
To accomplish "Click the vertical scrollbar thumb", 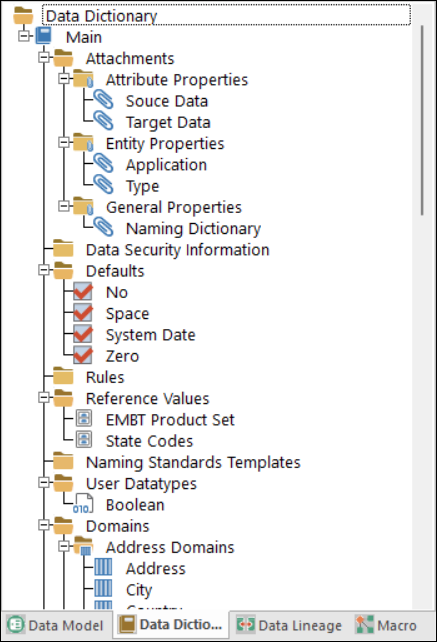I will tap(422, 120).
